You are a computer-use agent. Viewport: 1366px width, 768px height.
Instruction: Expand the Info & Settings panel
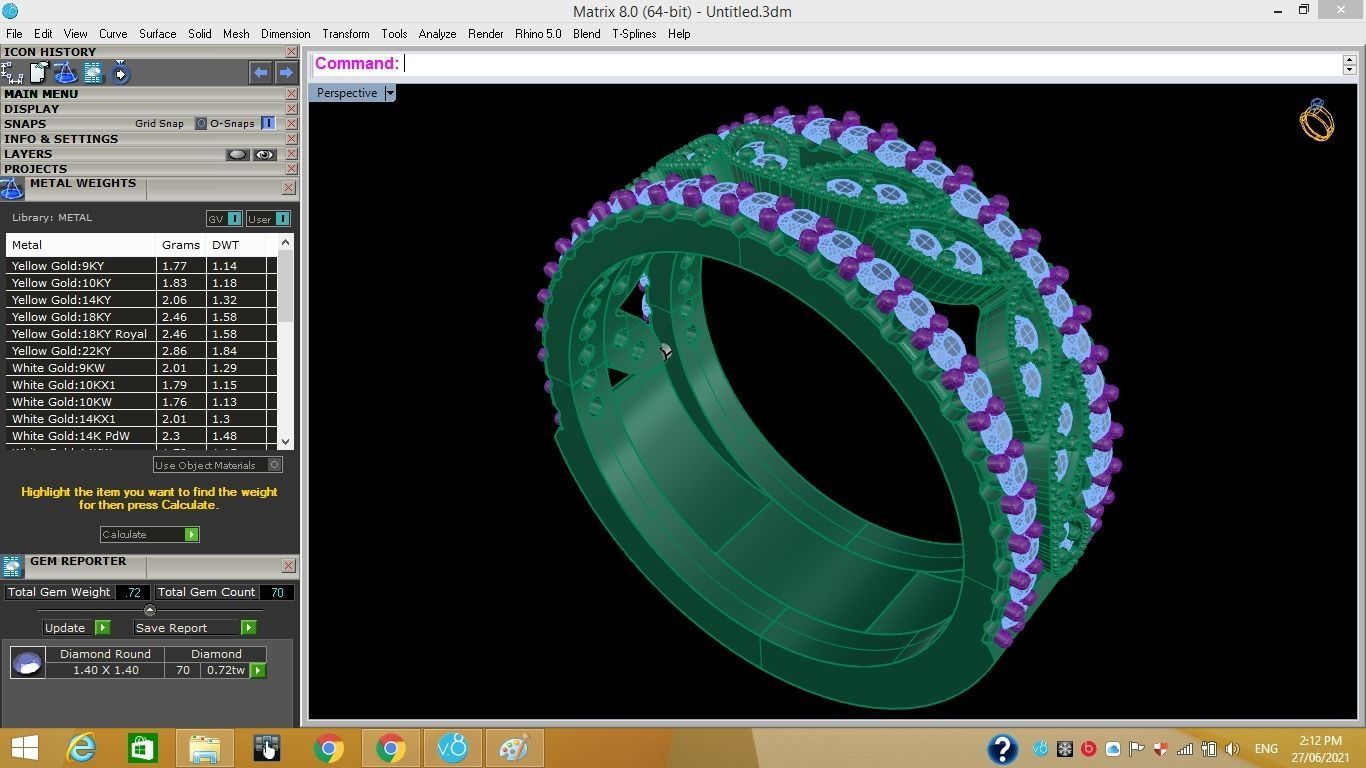[61, 139]
